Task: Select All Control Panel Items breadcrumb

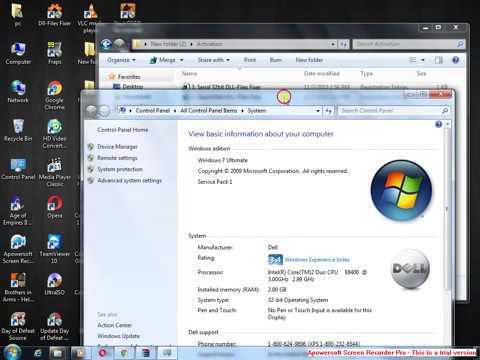Action: tap(209, 110)
